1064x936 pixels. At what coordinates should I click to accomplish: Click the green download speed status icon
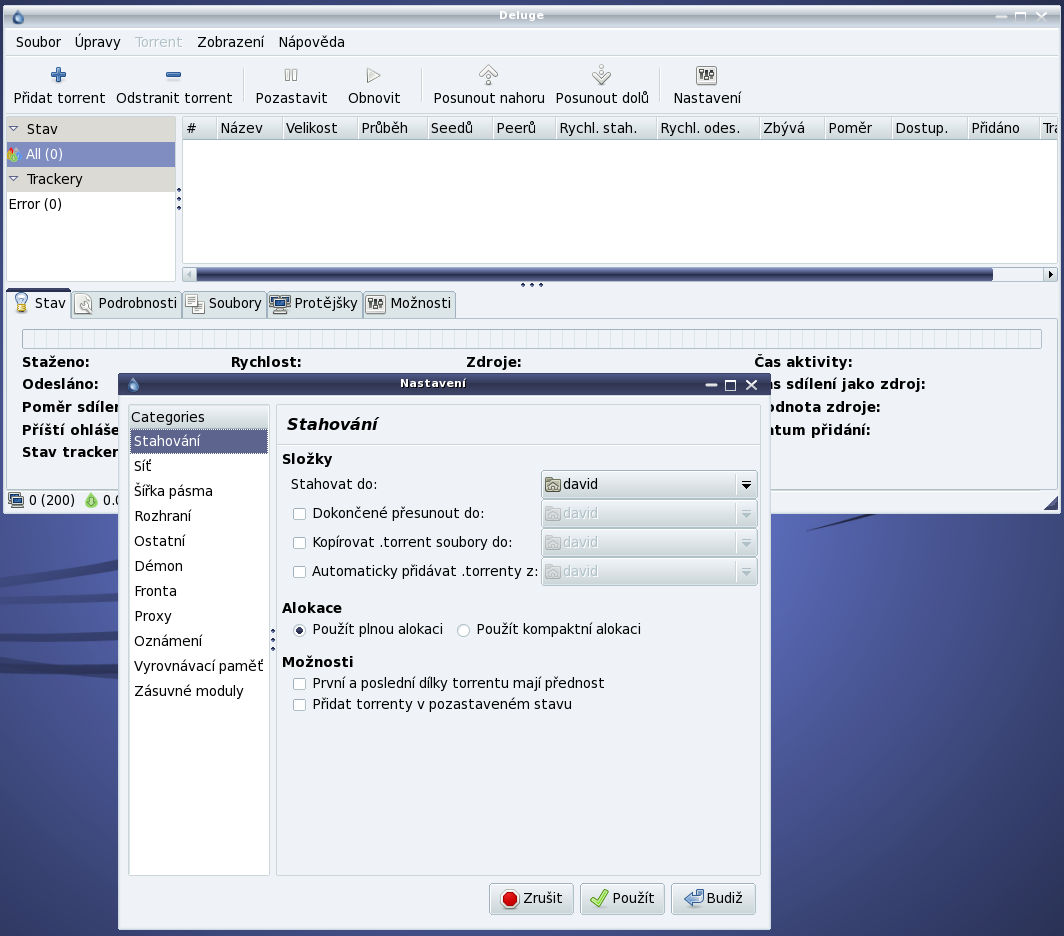point(91,501)
